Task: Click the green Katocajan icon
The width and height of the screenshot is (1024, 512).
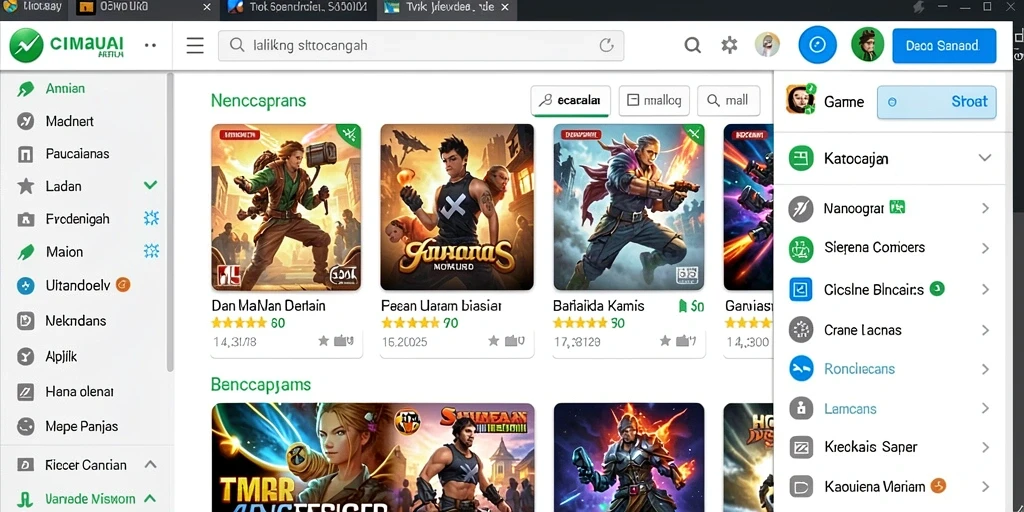Action: click(x=801, y=158)
